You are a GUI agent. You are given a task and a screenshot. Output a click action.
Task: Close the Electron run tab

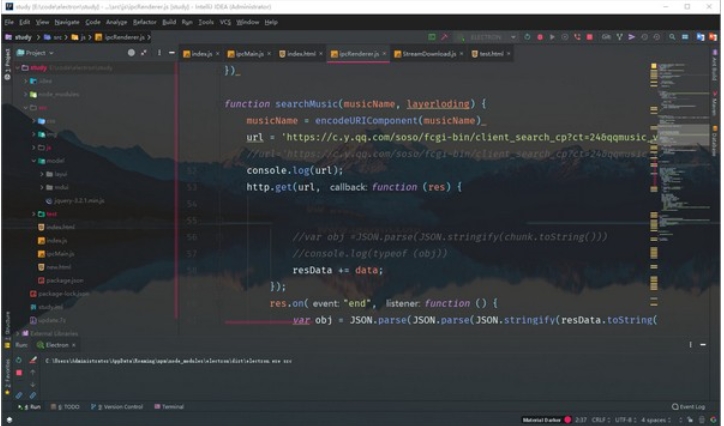tap(74, 345)
